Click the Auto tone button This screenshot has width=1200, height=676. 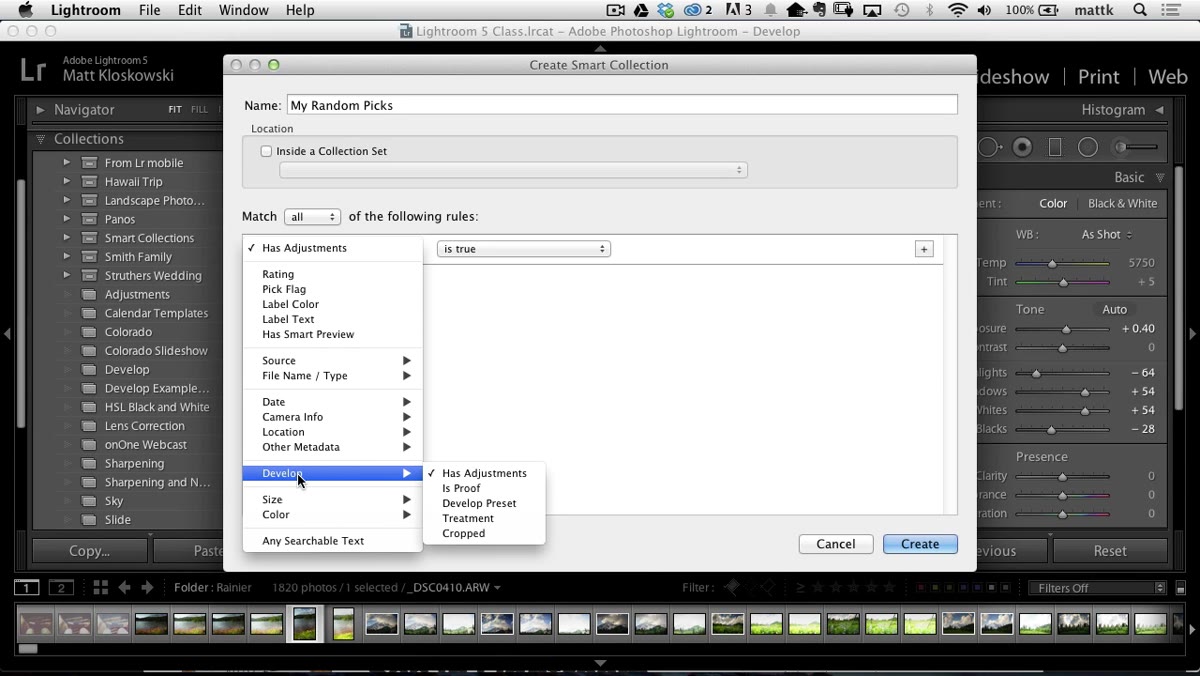tap(1114, 310)
